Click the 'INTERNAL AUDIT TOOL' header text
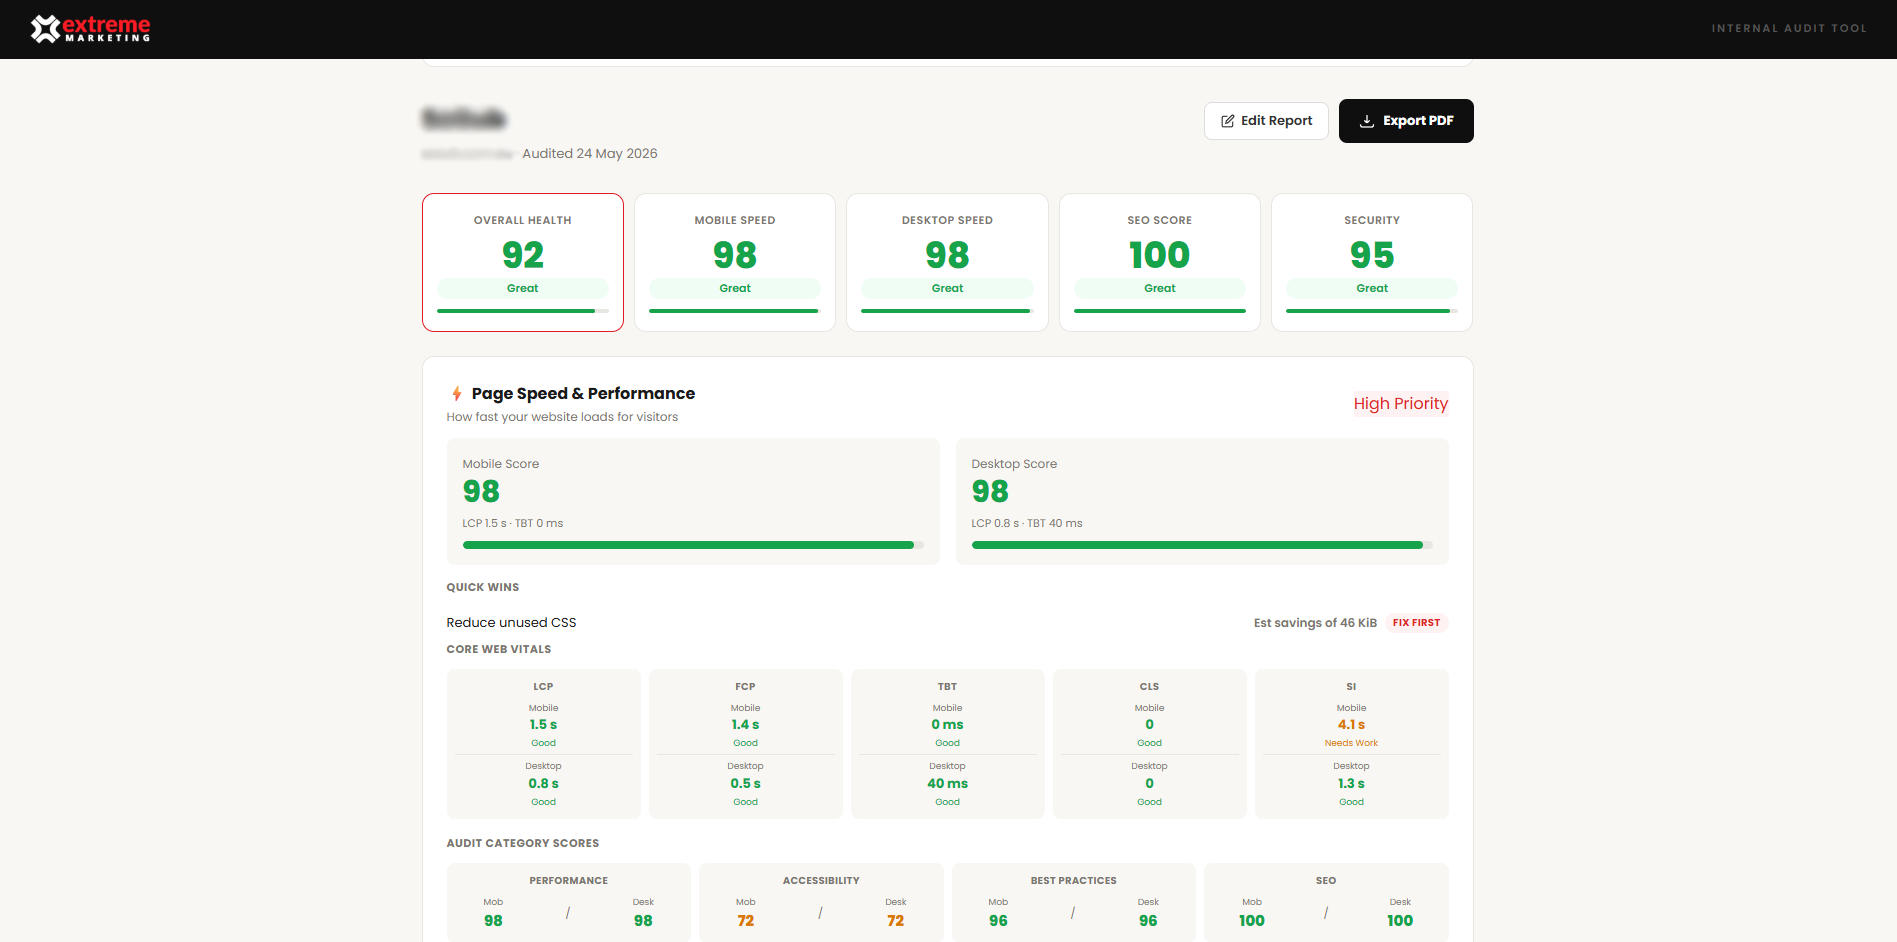Image resolution: width=1897 pixels, height=942 pixels. click(1789, 29)
